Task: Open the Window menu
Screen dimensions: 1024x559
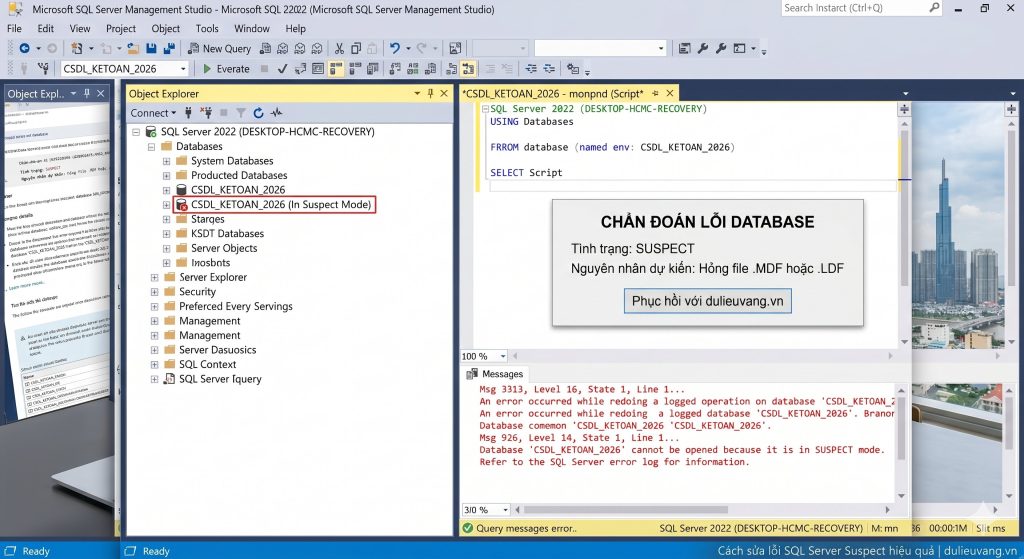Action: (x=251, y=29)
